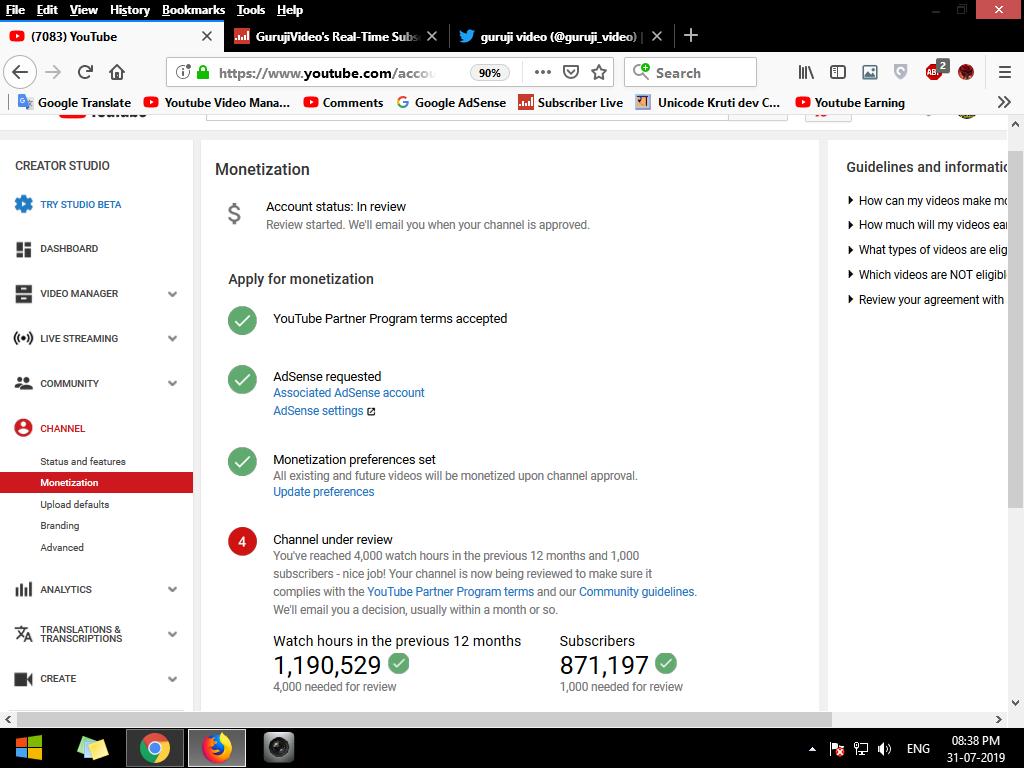
Task: Open the Associated AdSense account link
Action: coord(349,392)
